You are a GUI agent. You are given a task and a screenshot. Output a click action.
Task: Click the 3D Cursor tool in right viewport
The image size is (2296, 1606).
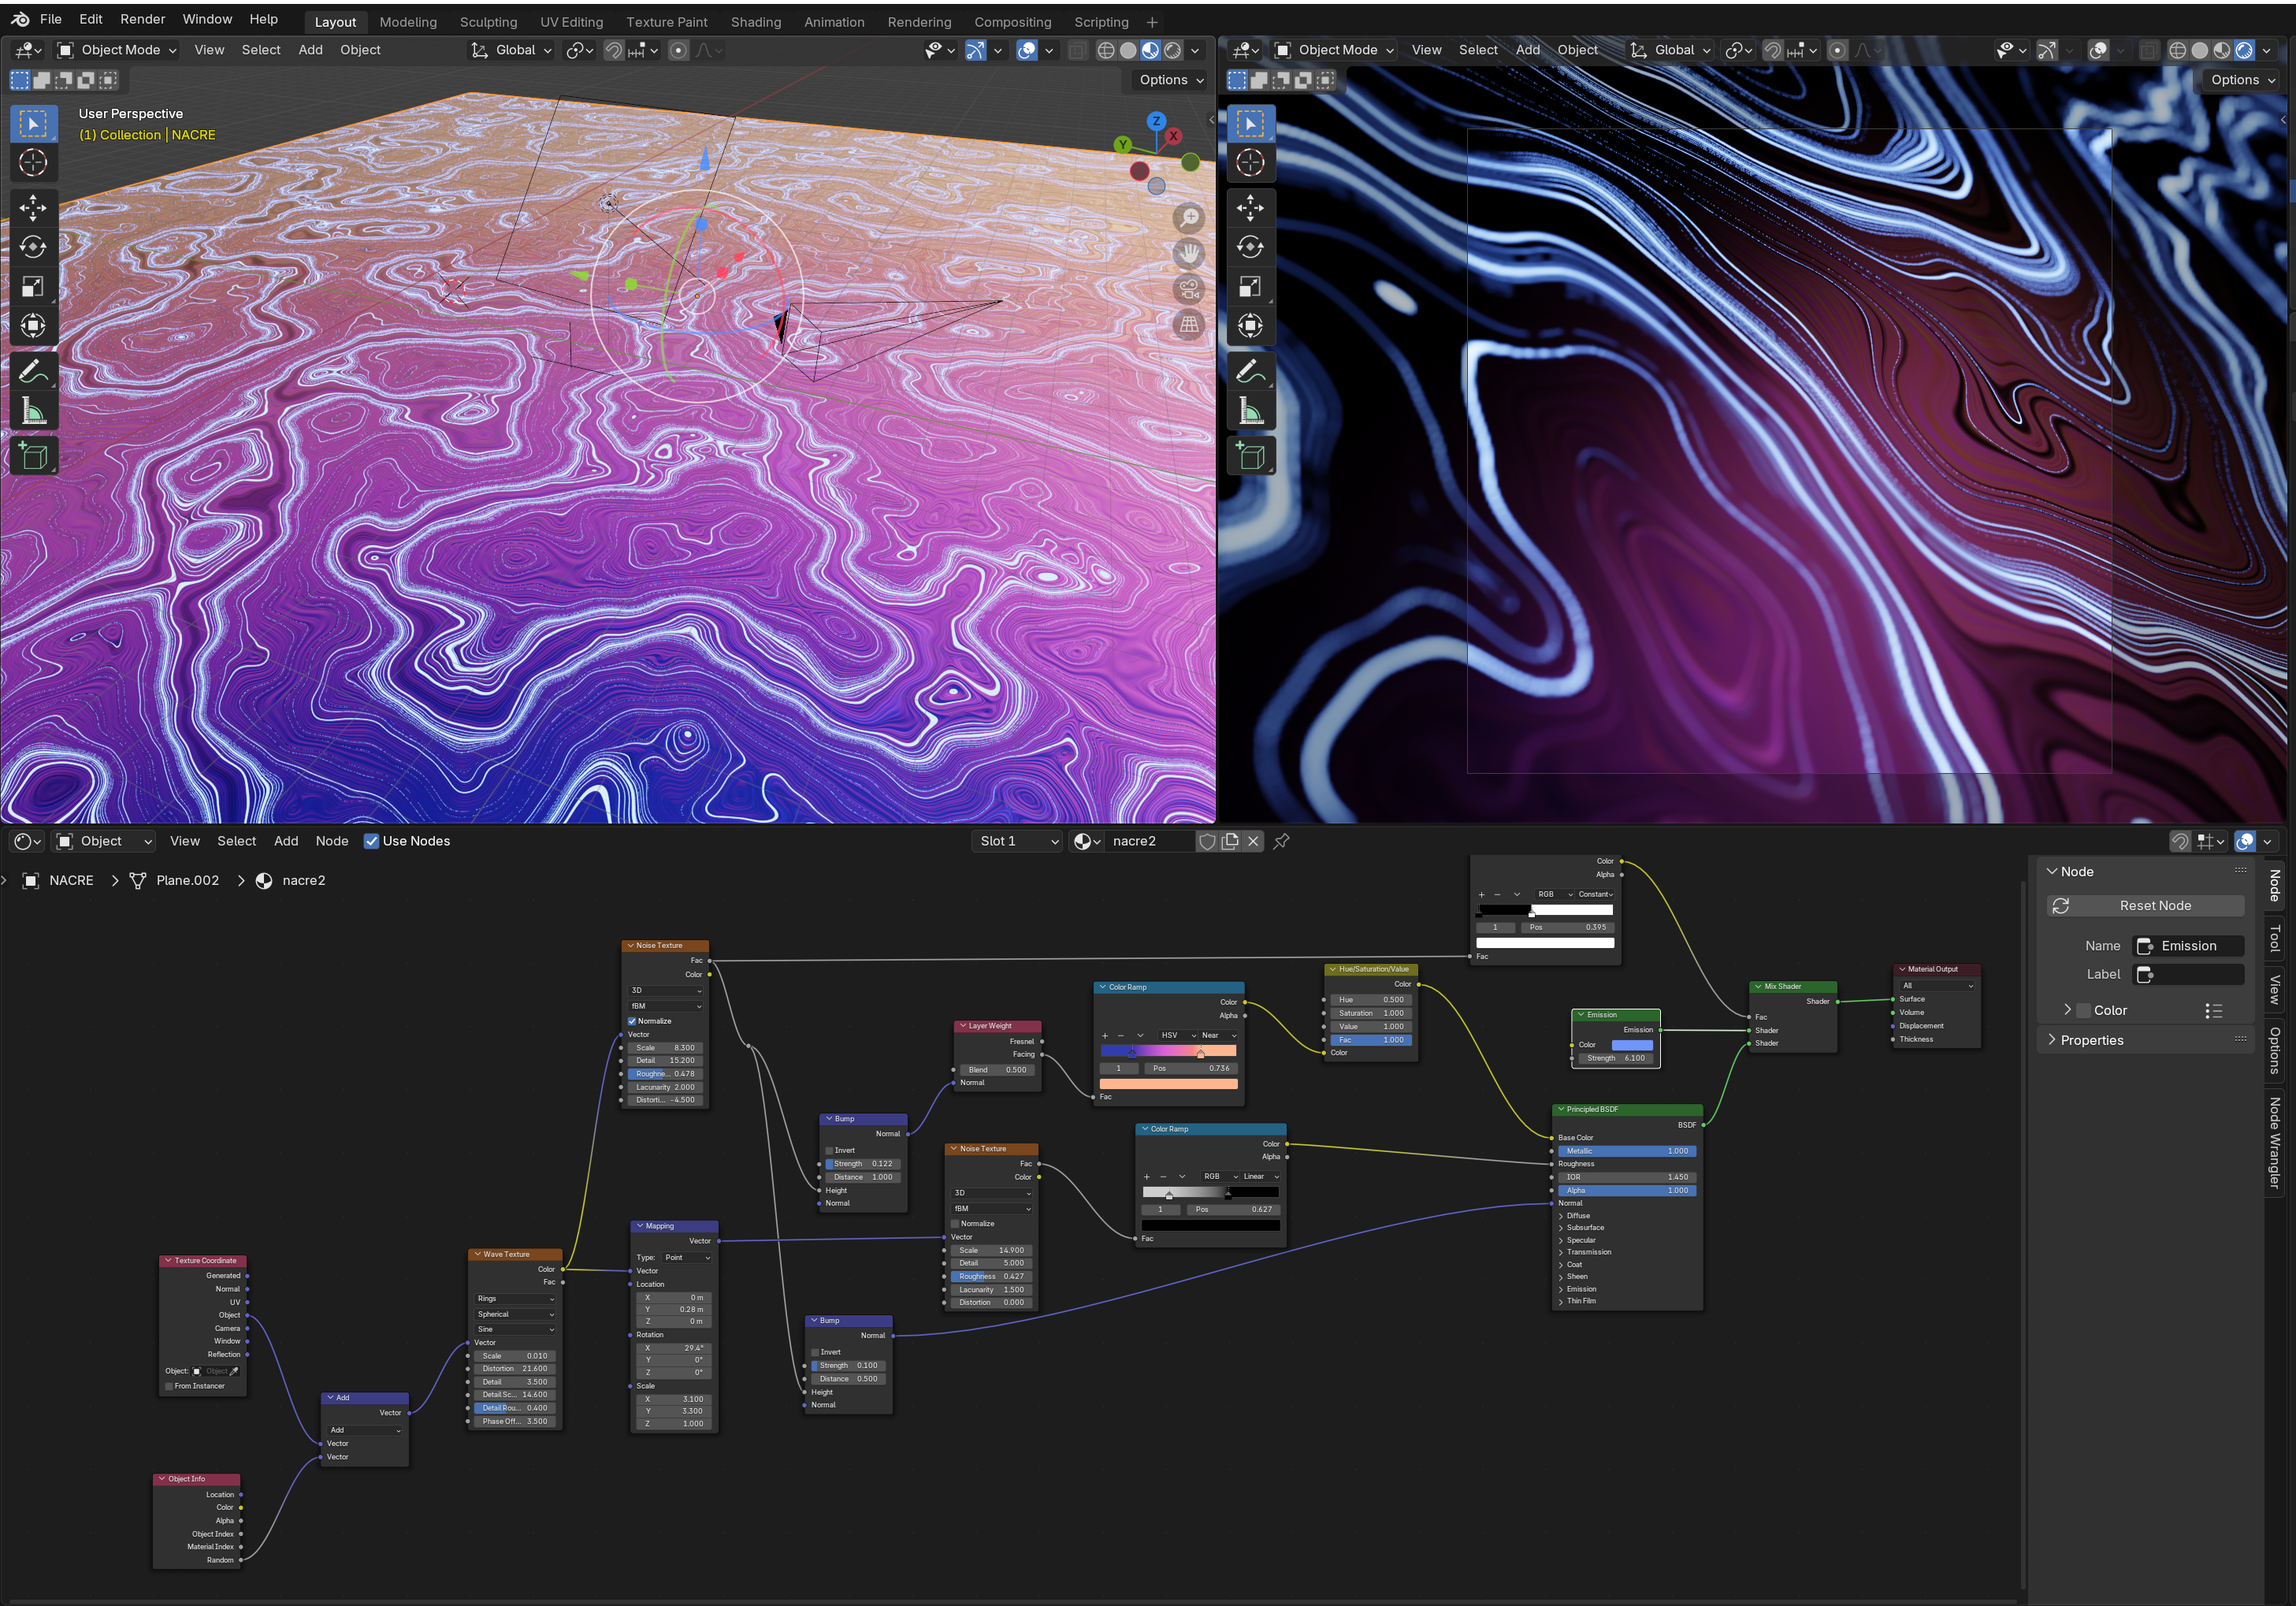(1250, 163)
